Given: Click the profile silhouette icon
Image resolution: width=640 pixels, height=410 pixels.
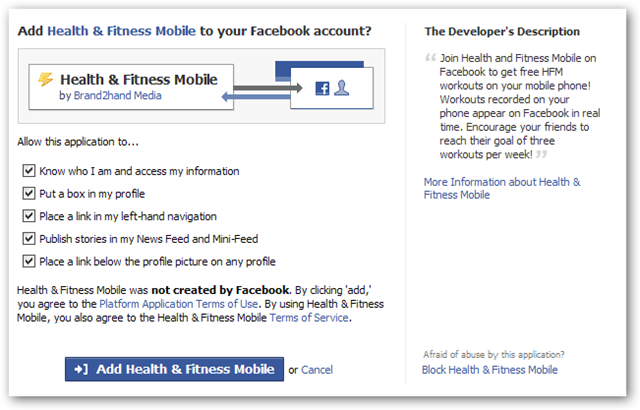Looking at the screenshot, I should [x=340, y=89].
